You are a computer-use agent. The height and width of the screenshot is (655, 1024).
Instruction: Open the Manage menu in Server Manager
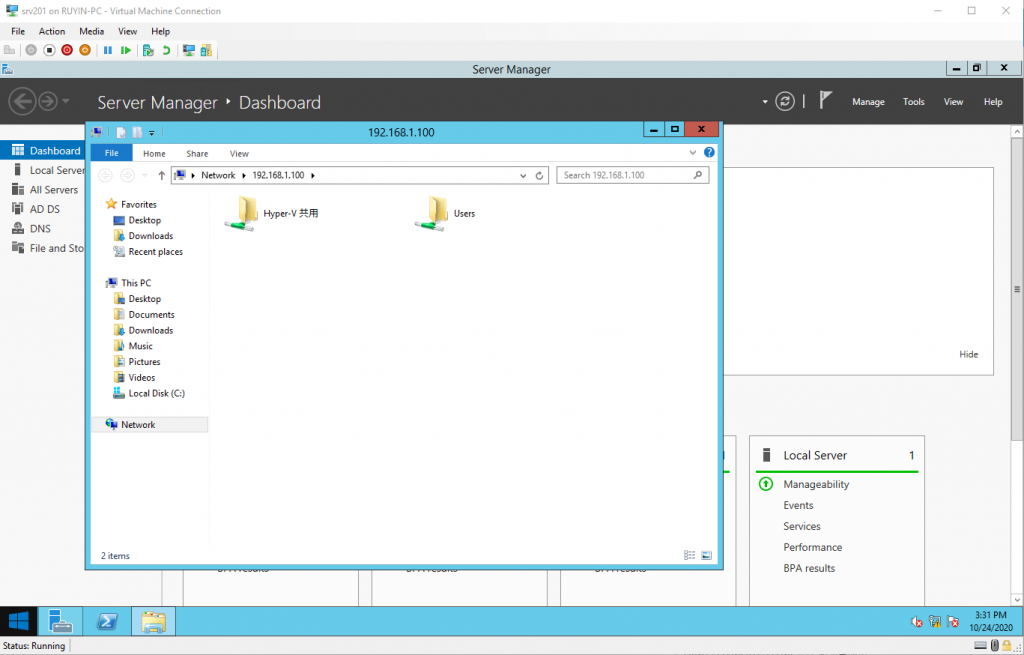(x=868, y=102)
